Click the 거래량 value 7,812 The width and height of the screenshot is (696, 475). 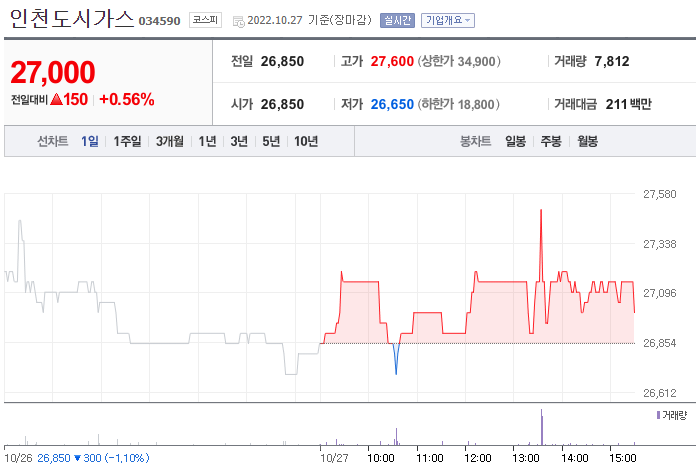(x=612, y=61)
